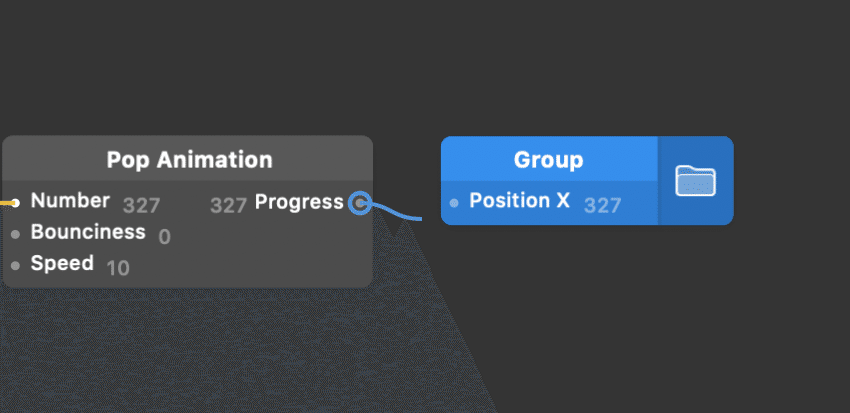
Task: Select the blue cable leaving Progress
Action: click(x=398, y=213)
